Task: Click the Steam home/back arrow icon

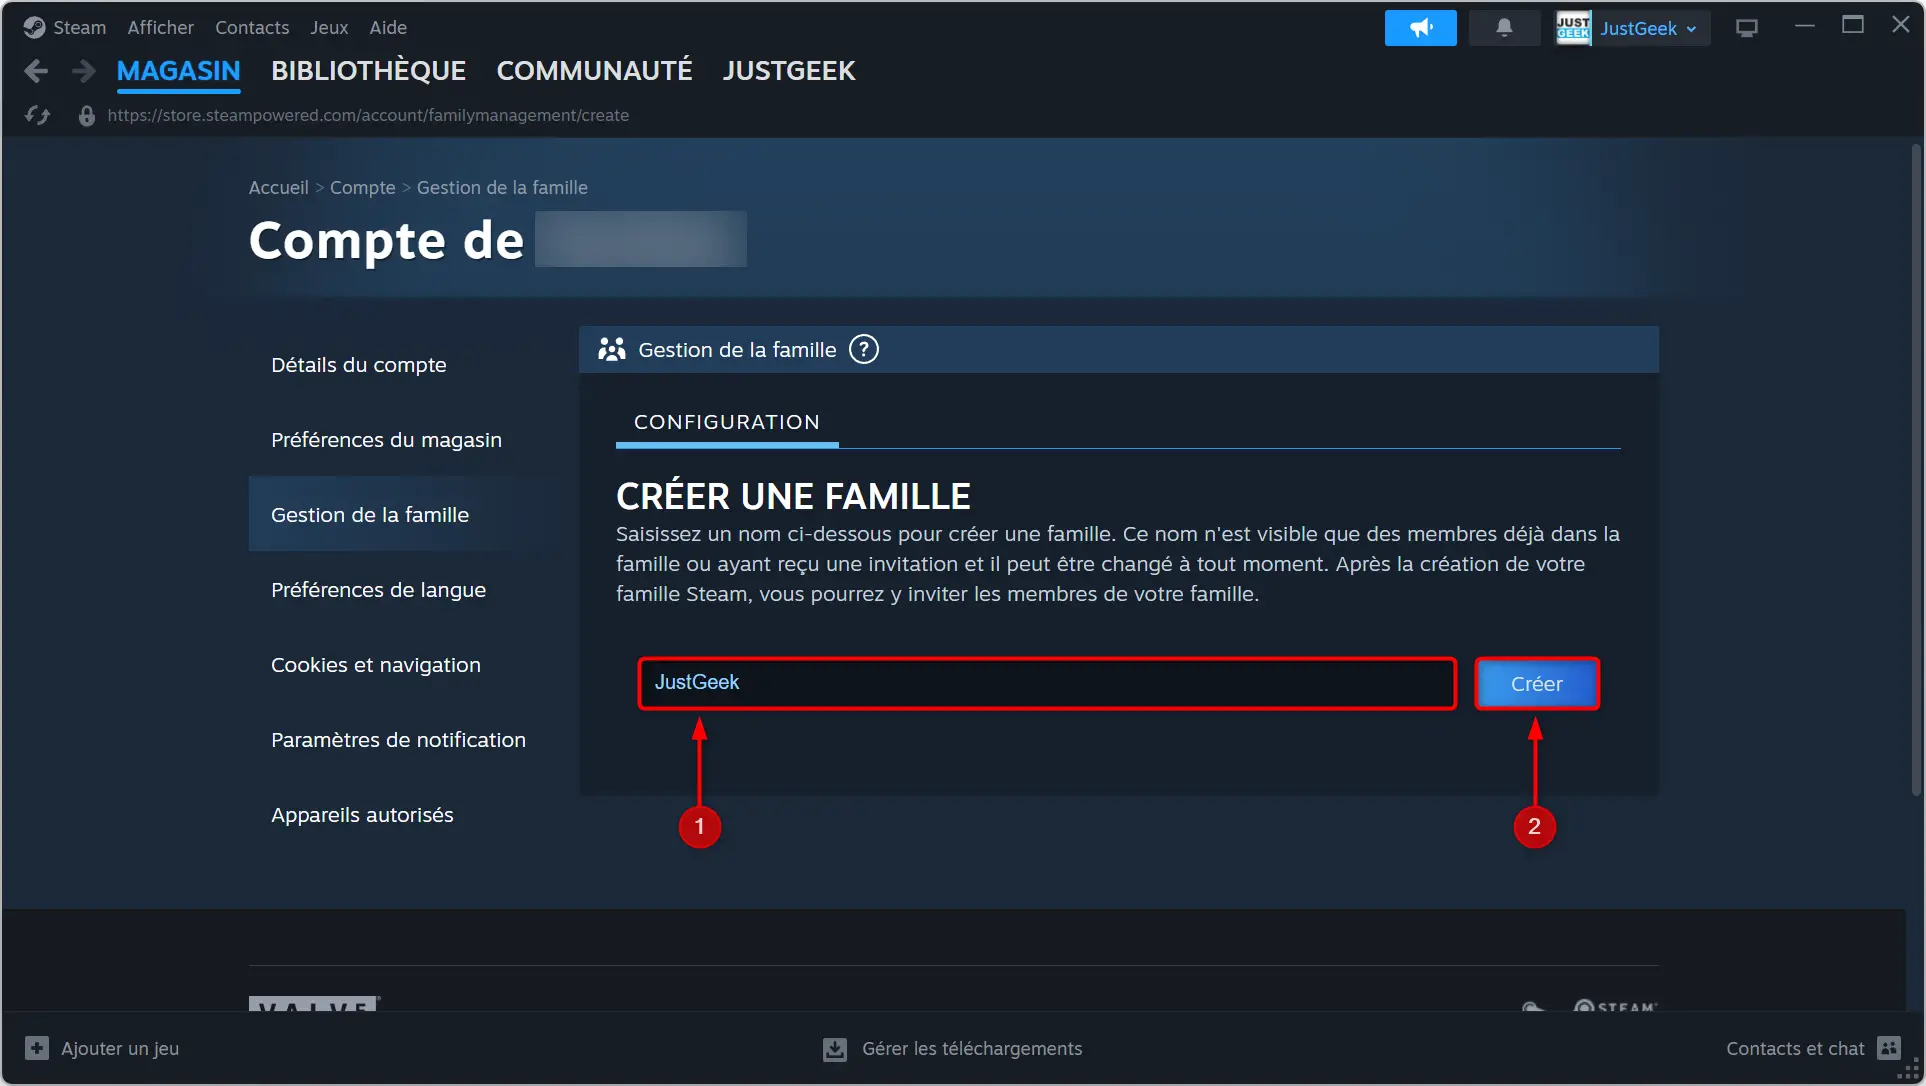Action: pos(36,70)
